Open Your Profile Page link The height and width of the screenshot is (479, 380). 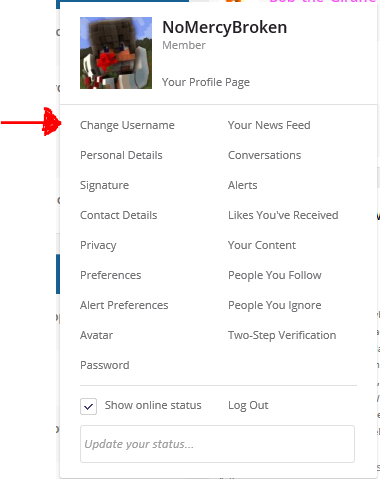tap(206, 82)
